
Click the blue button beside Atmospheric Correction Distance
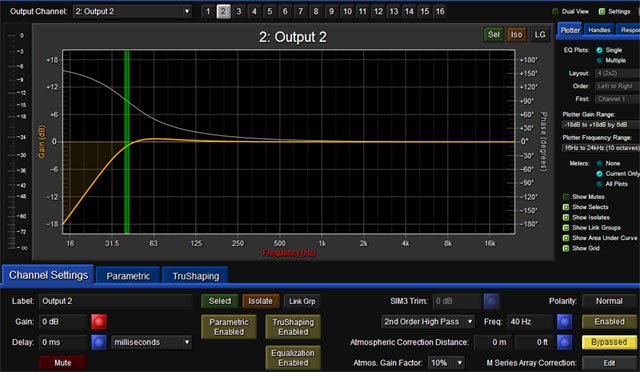click(x=564, y=342)
